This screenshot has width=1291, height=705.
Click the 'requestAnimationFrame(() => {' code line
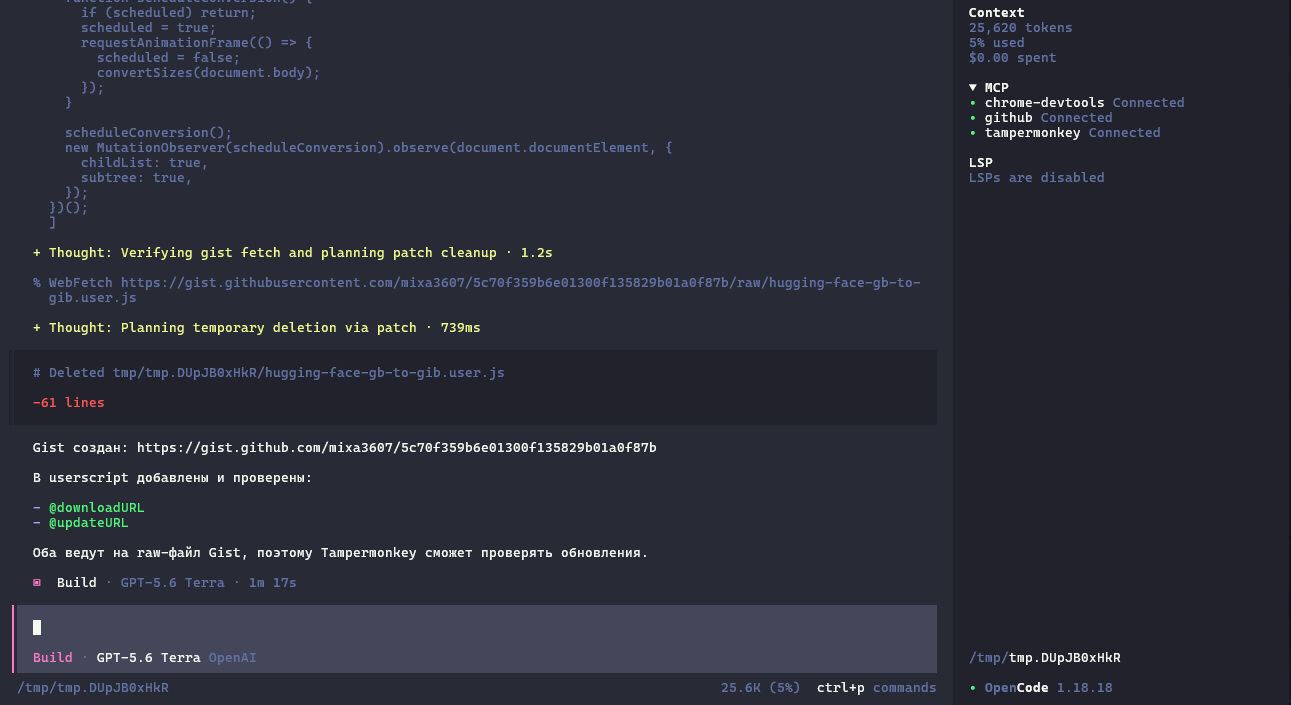pos(197,43)
